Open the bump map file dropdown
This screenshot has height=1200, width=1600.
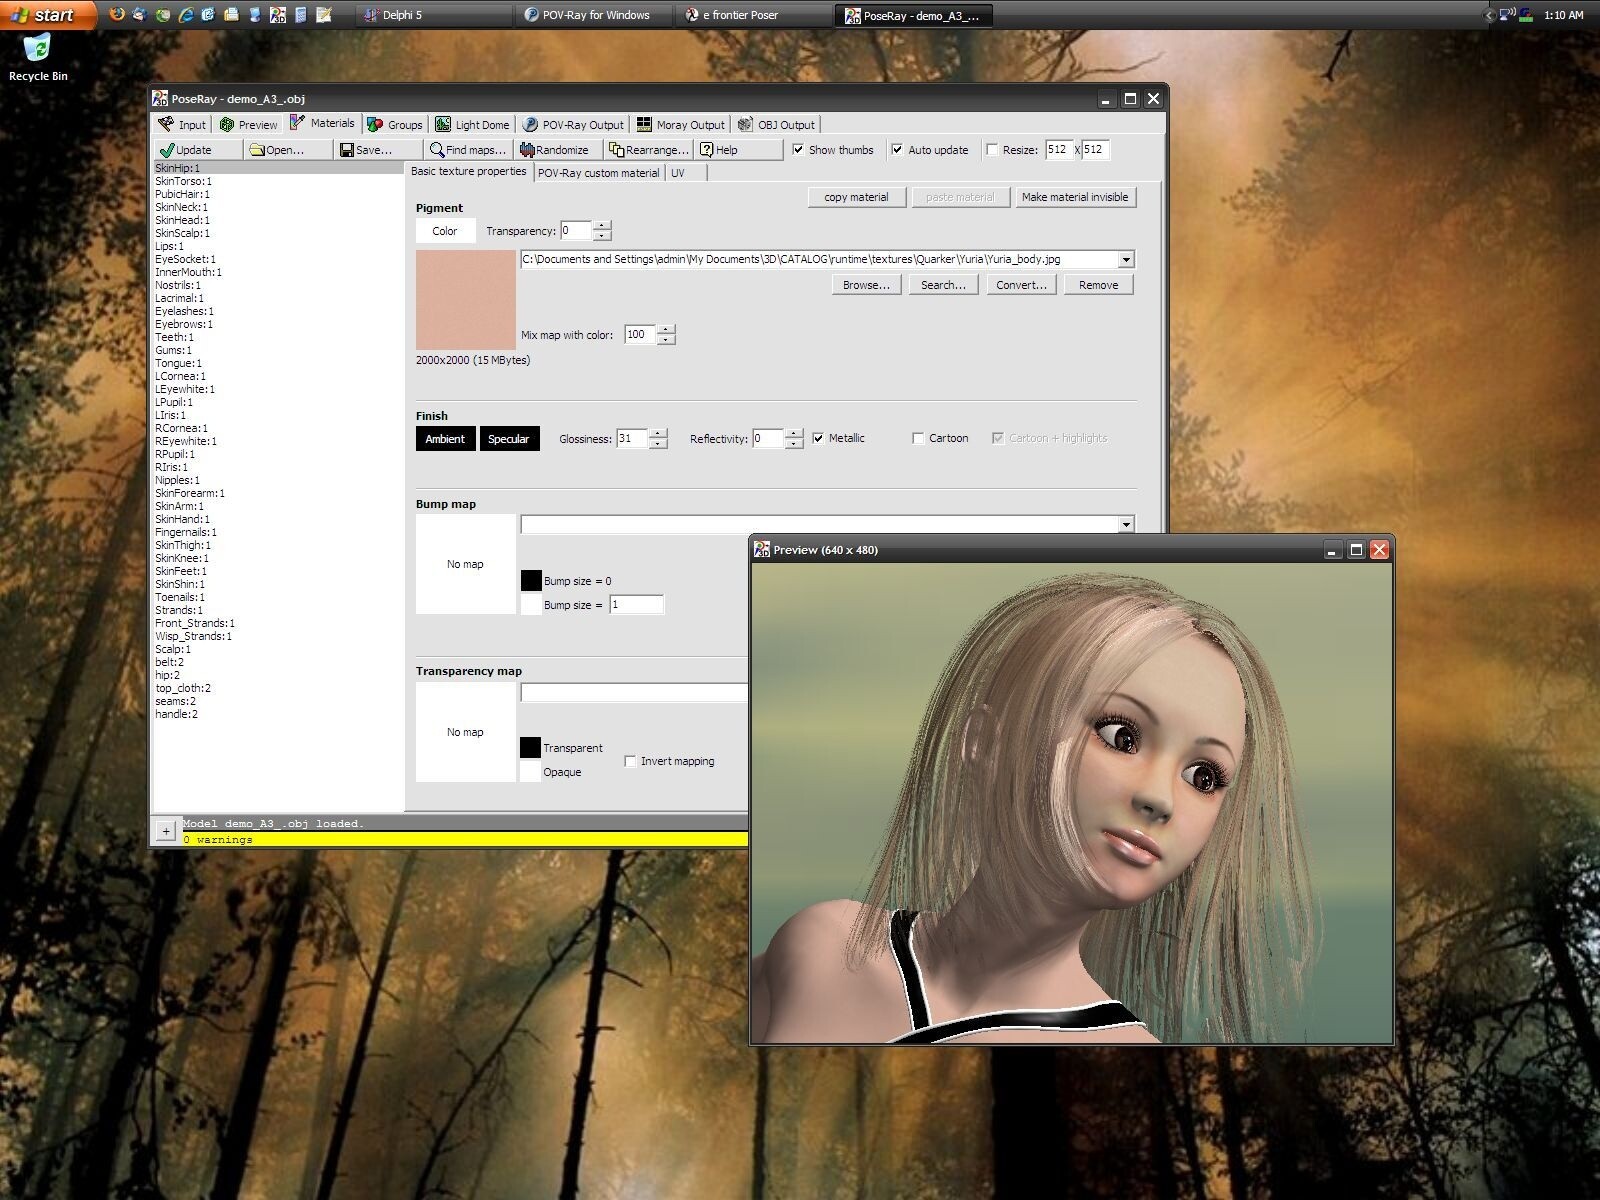pyautogui.click(x=1126, y=525)
